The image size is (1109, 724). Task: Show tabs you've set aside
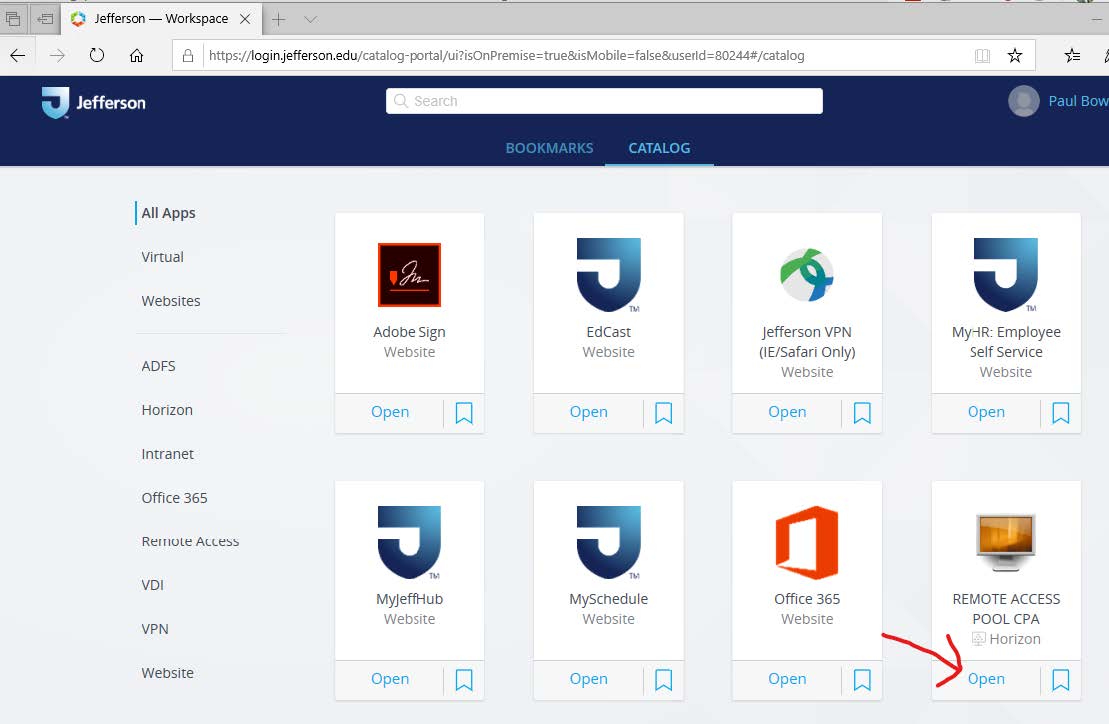[13, 19]
